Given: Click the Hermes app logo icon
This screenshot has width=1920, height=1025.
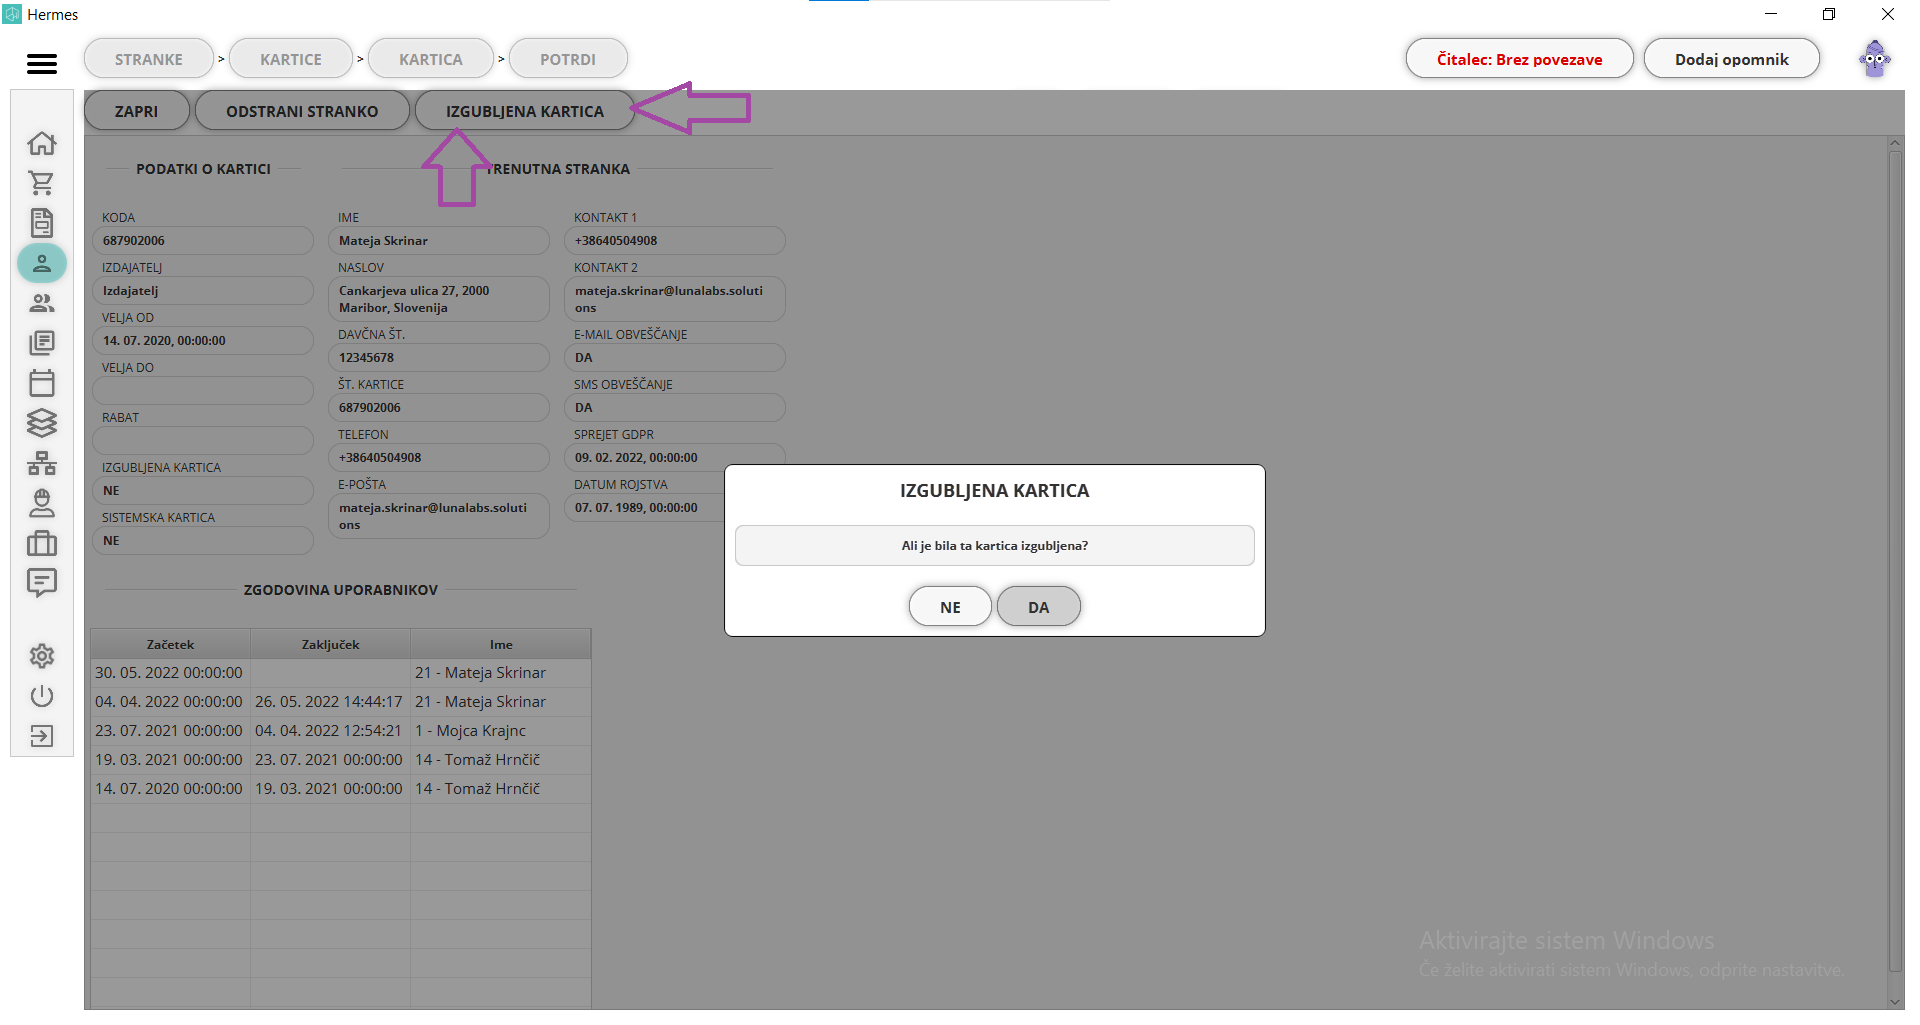Looking at the screenshot, I should (x=12, y=14).
